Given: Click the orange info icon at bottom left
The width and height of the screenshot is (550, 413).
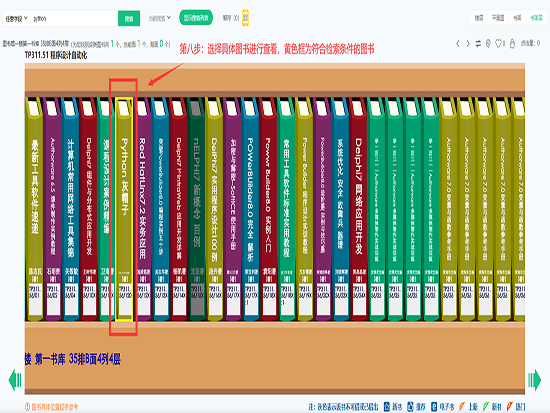Looking at the screenshot, I should point(27,407).
